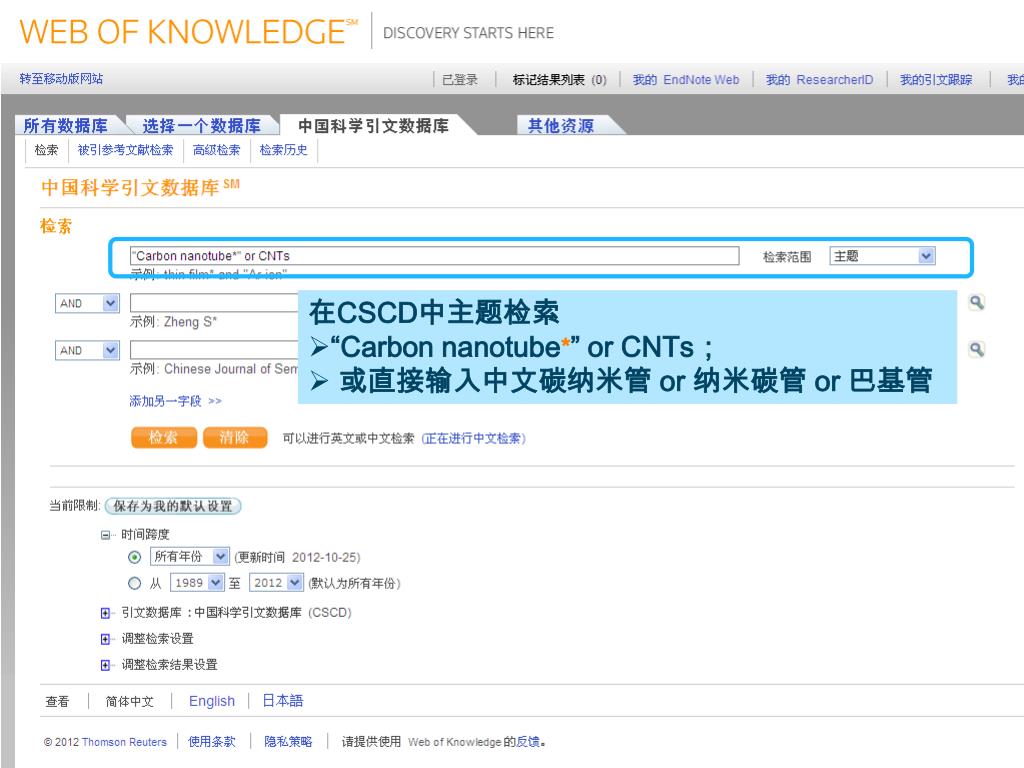The image size is (1024, 768).
Task: Click the author search input field
Action: tap(214, 303)
